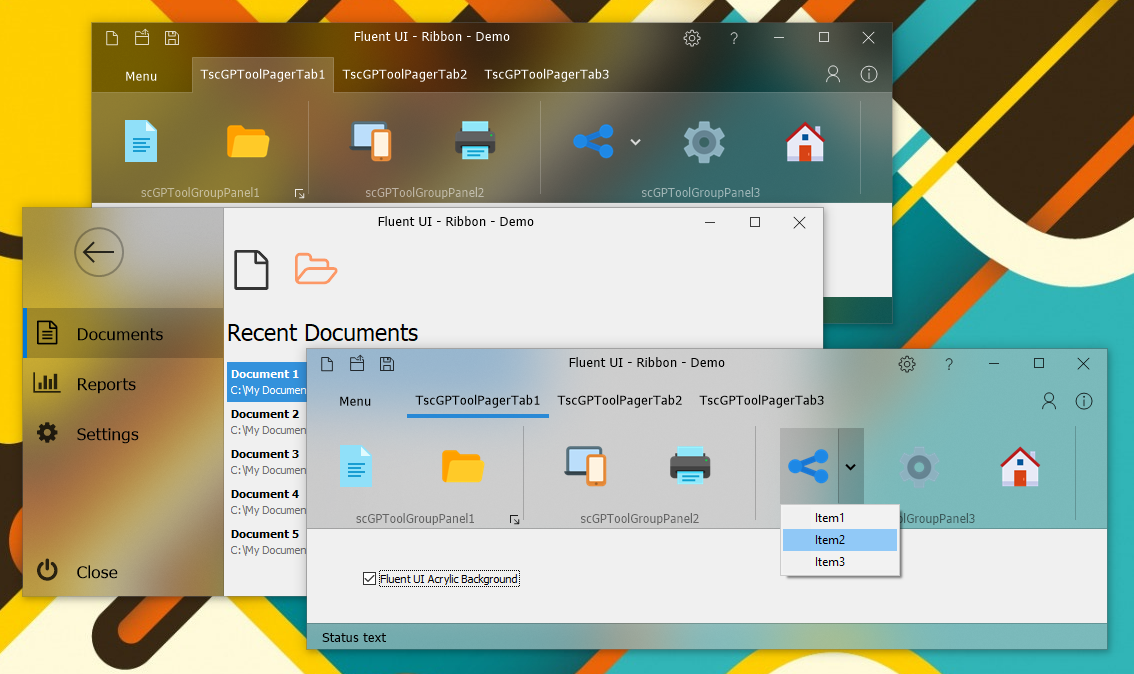Click the orange open folder icon in the backstage window
1134x674 pixels.
coord(316,269)
